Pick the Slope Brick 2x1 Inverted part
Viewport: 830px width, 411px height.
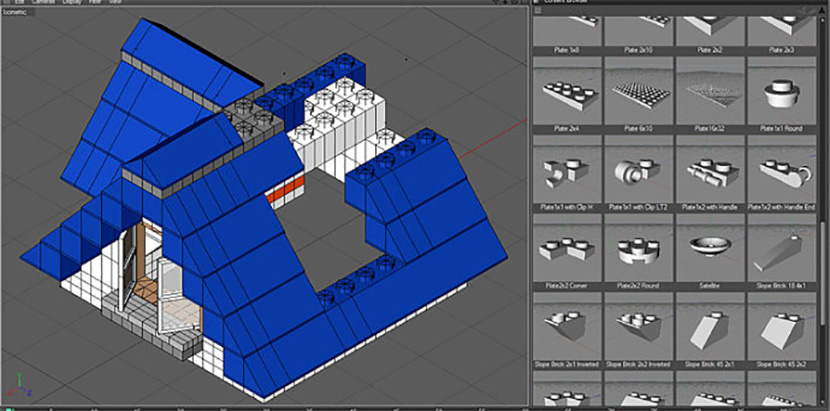(x=567, y=326)
